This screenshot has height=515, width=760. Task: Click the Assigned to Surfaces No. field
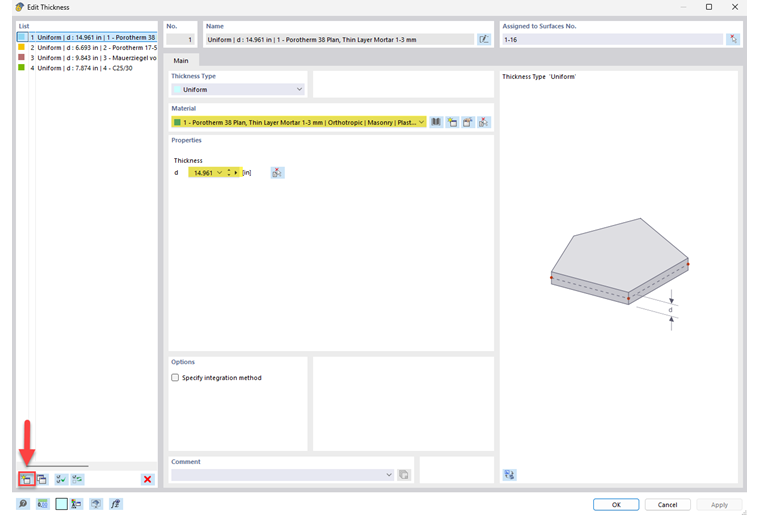613,40
